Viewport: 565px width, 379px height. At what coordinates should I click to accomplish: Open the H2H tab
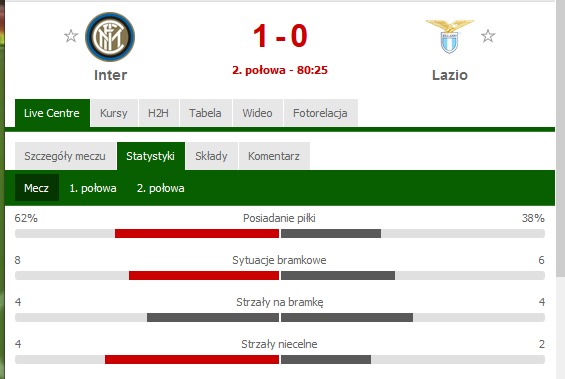click(159, 113)
